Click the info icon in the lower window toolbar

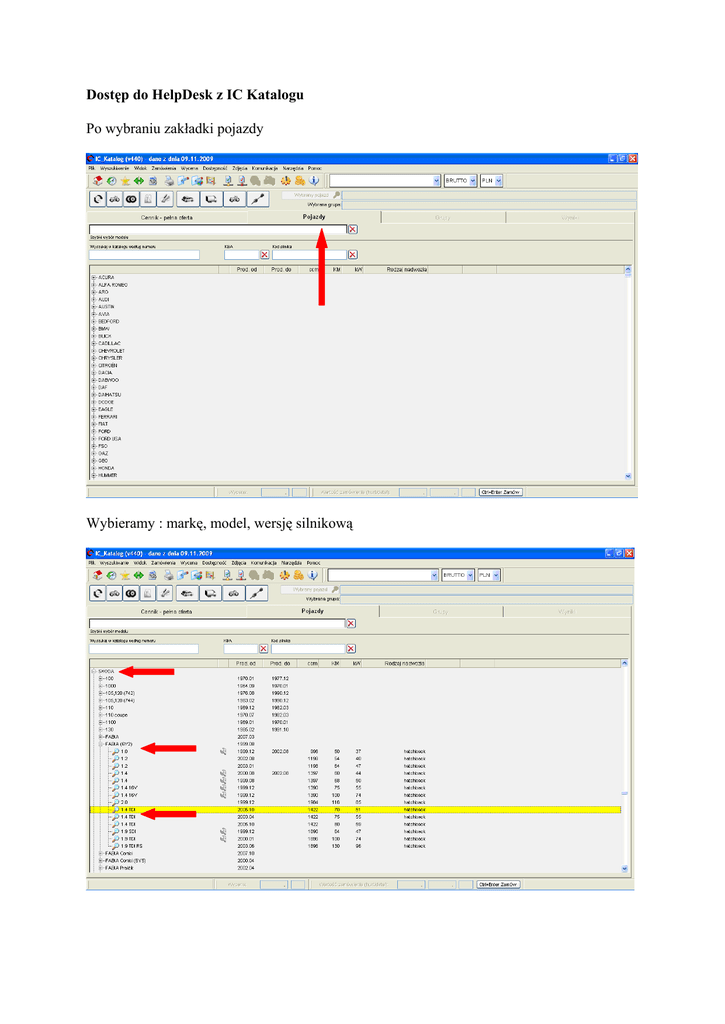pos(312,575)
